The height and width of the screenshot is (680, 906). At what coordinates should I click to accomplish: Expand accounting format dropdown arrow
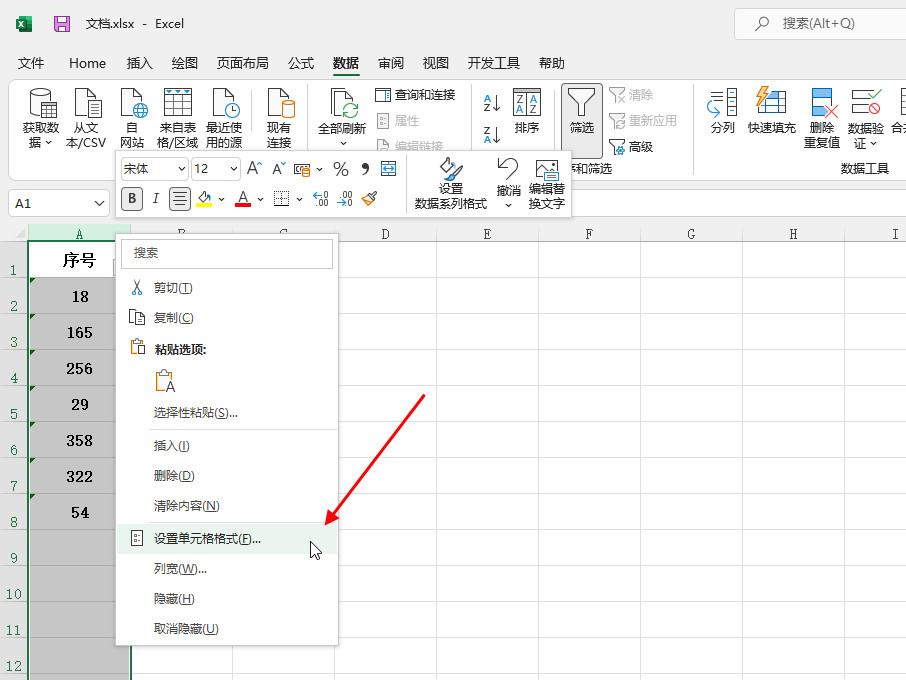(x=320, y=169)
